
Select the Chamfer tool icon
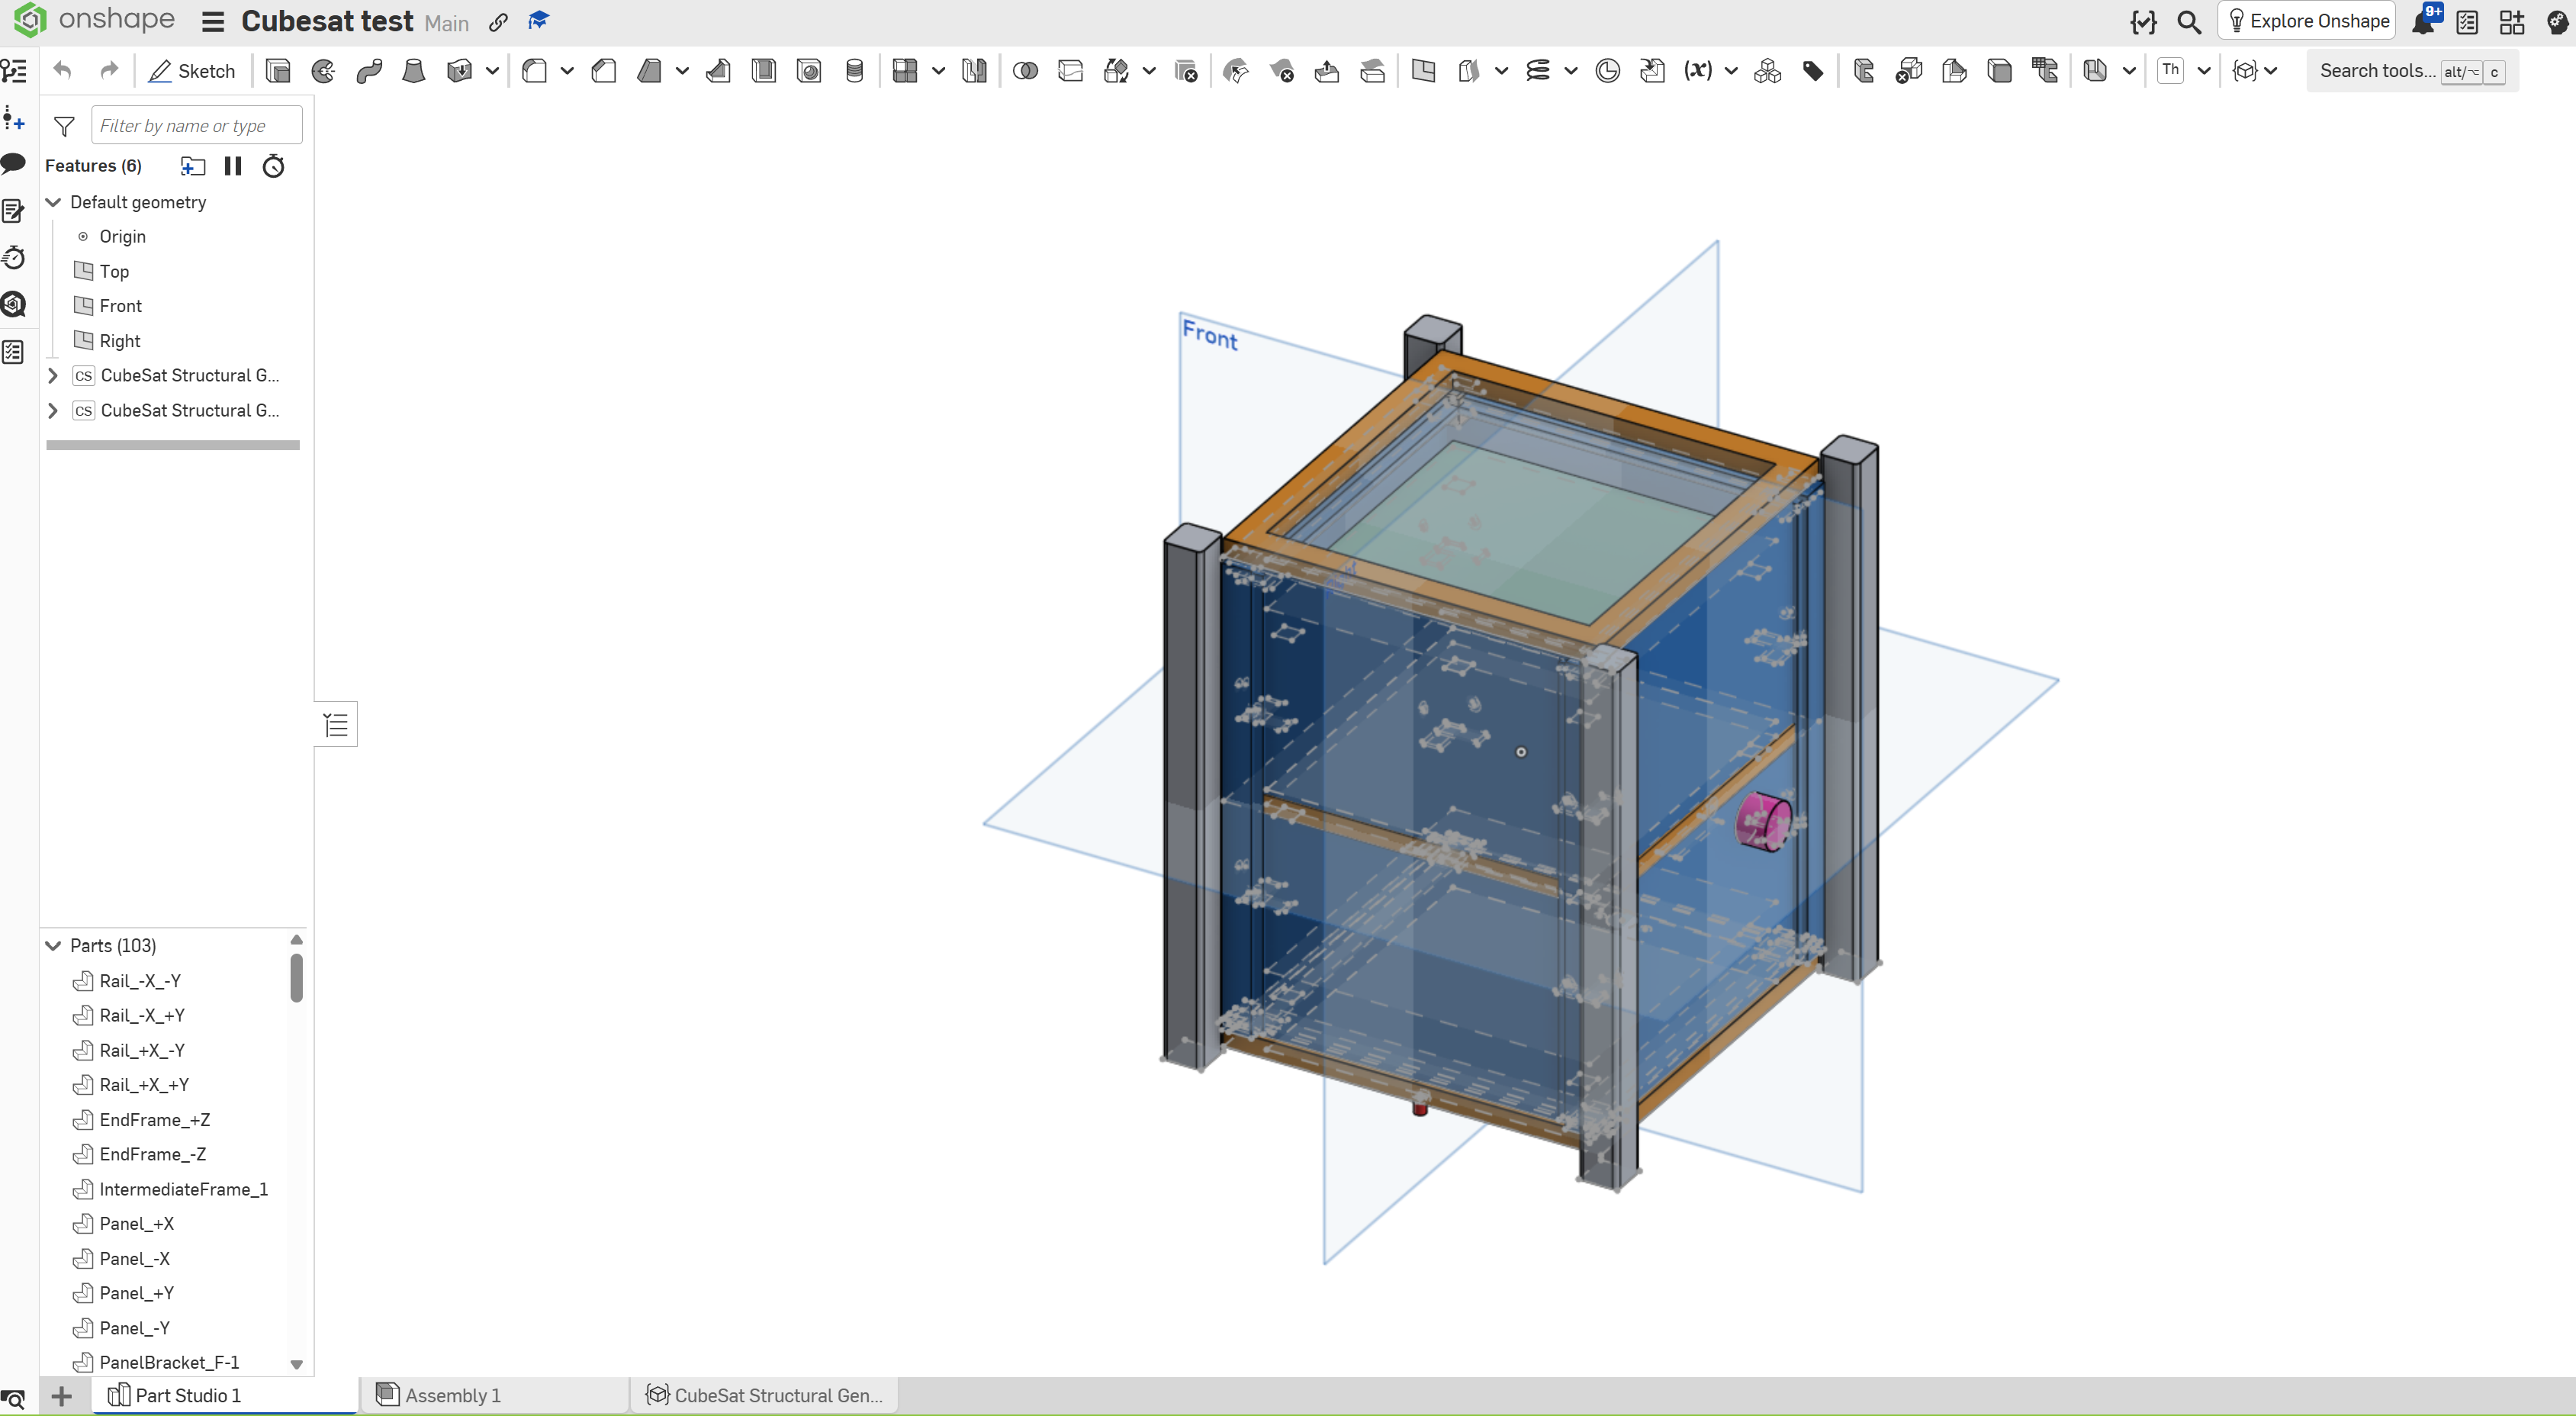(604, 71)
